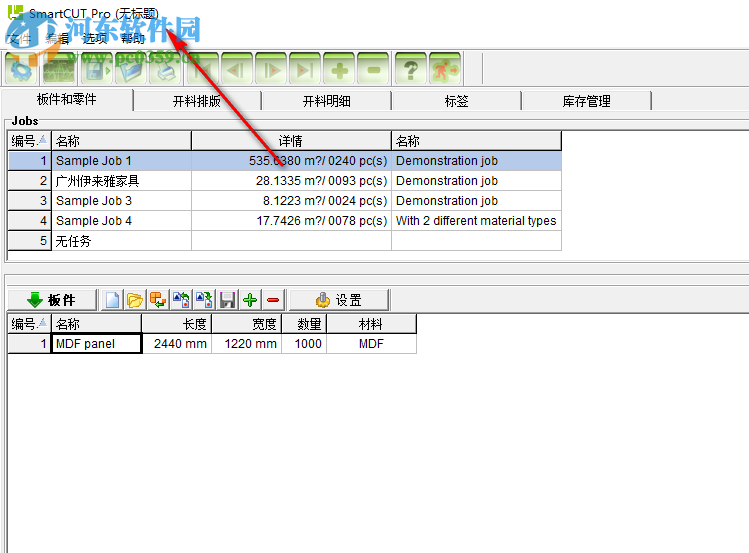Sort jobs by 编号 column header
This screenshot has width=749, height=553.
30,141
